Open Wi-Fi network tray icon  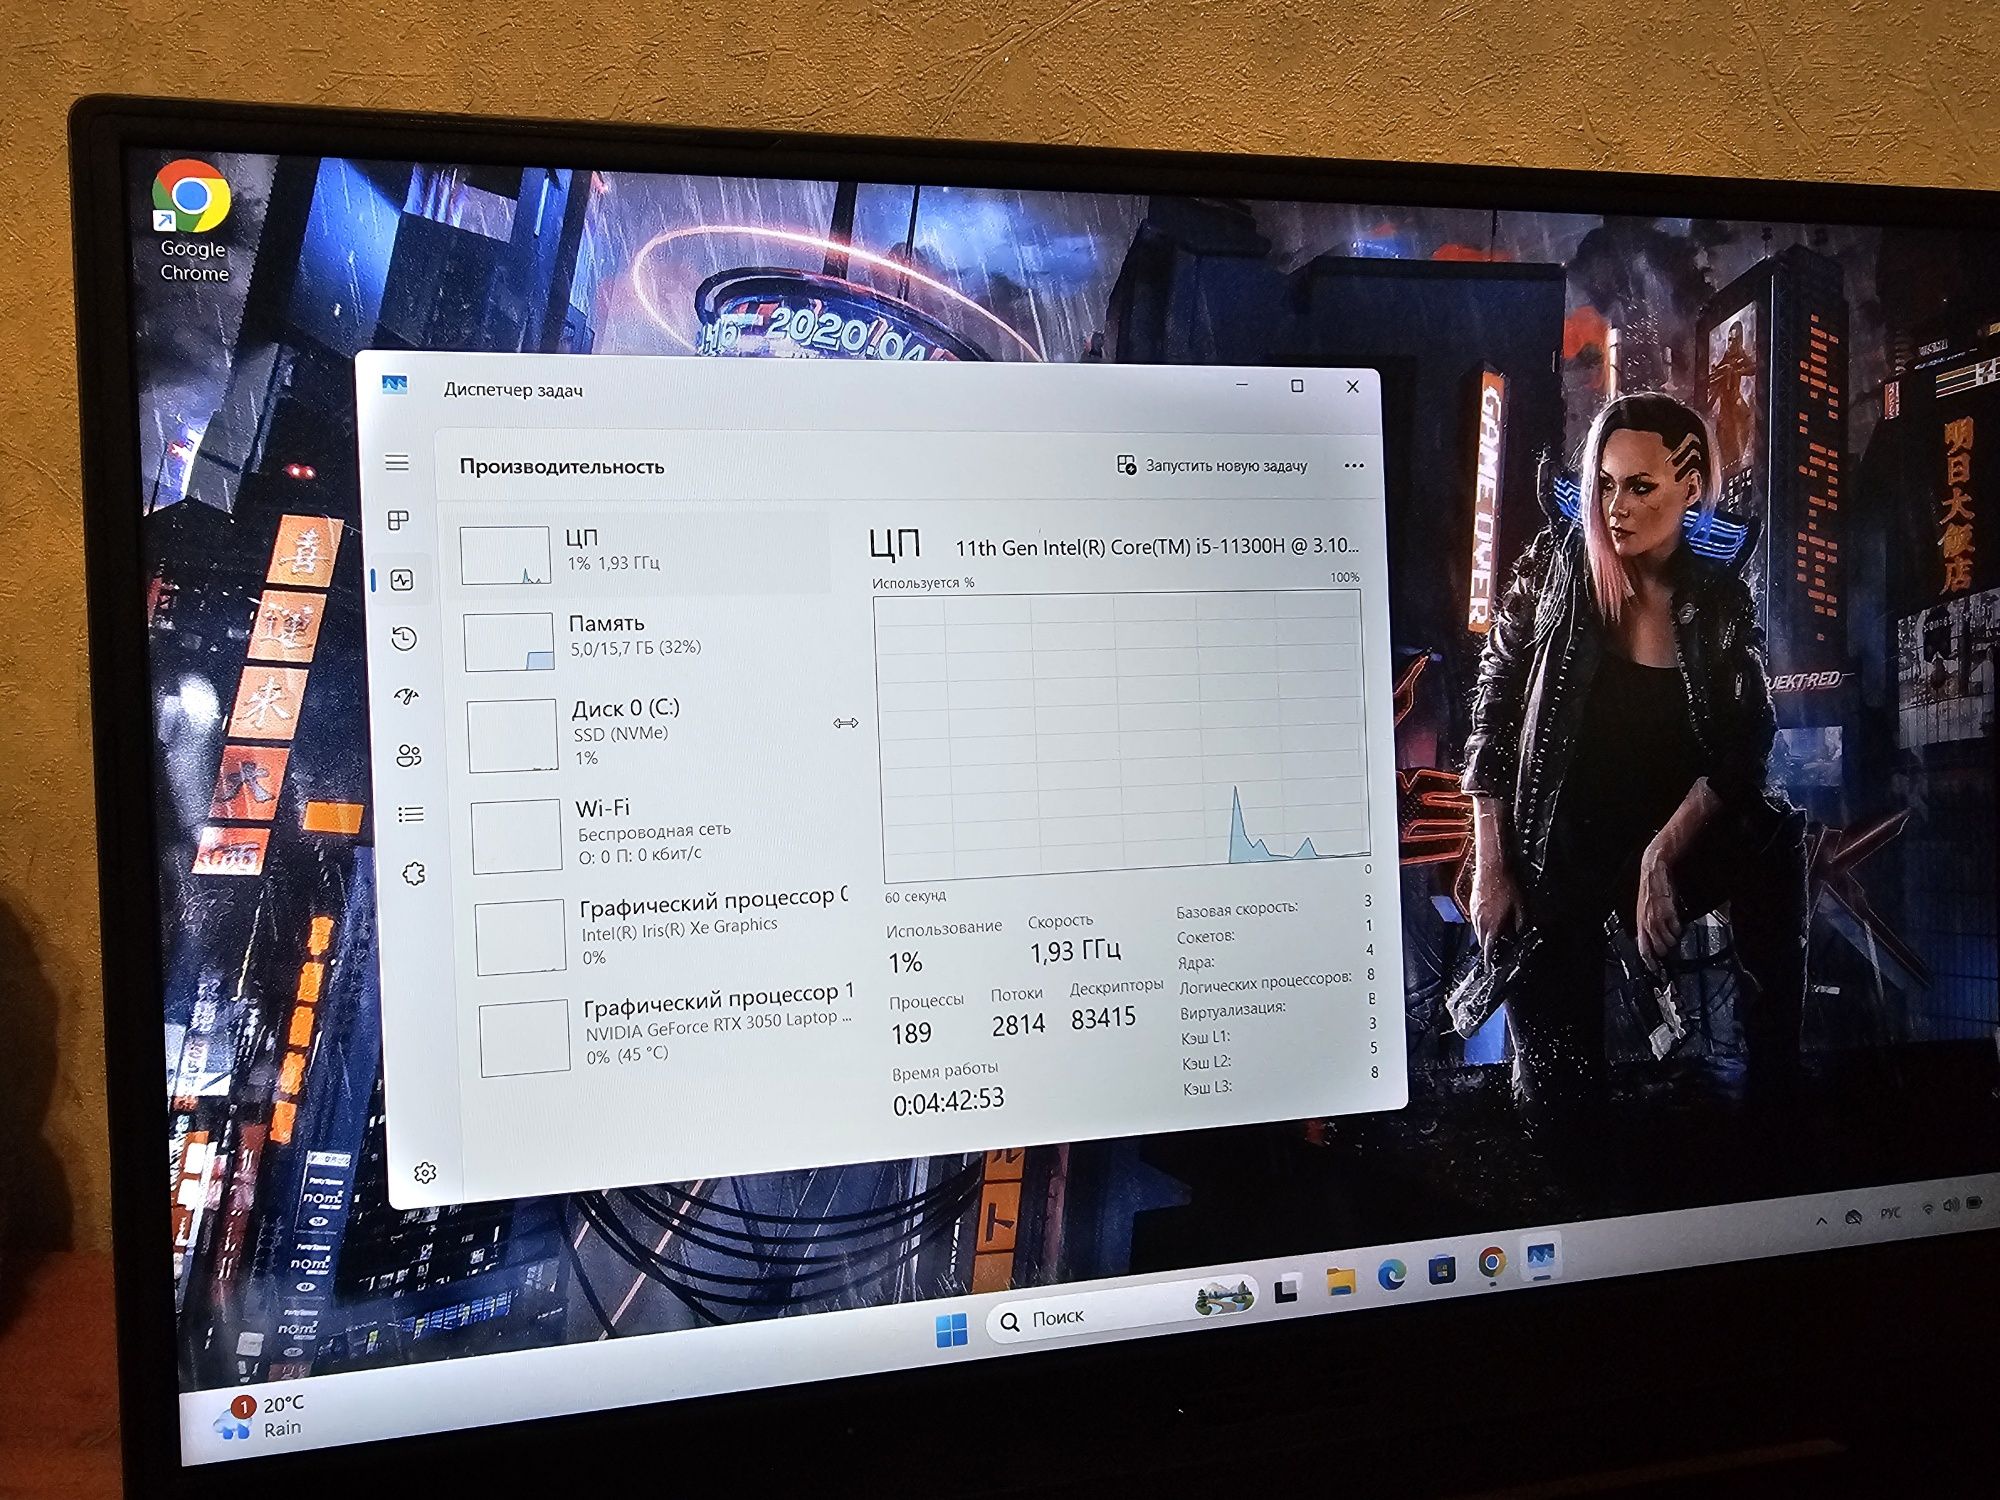tap(1928, 1209)
